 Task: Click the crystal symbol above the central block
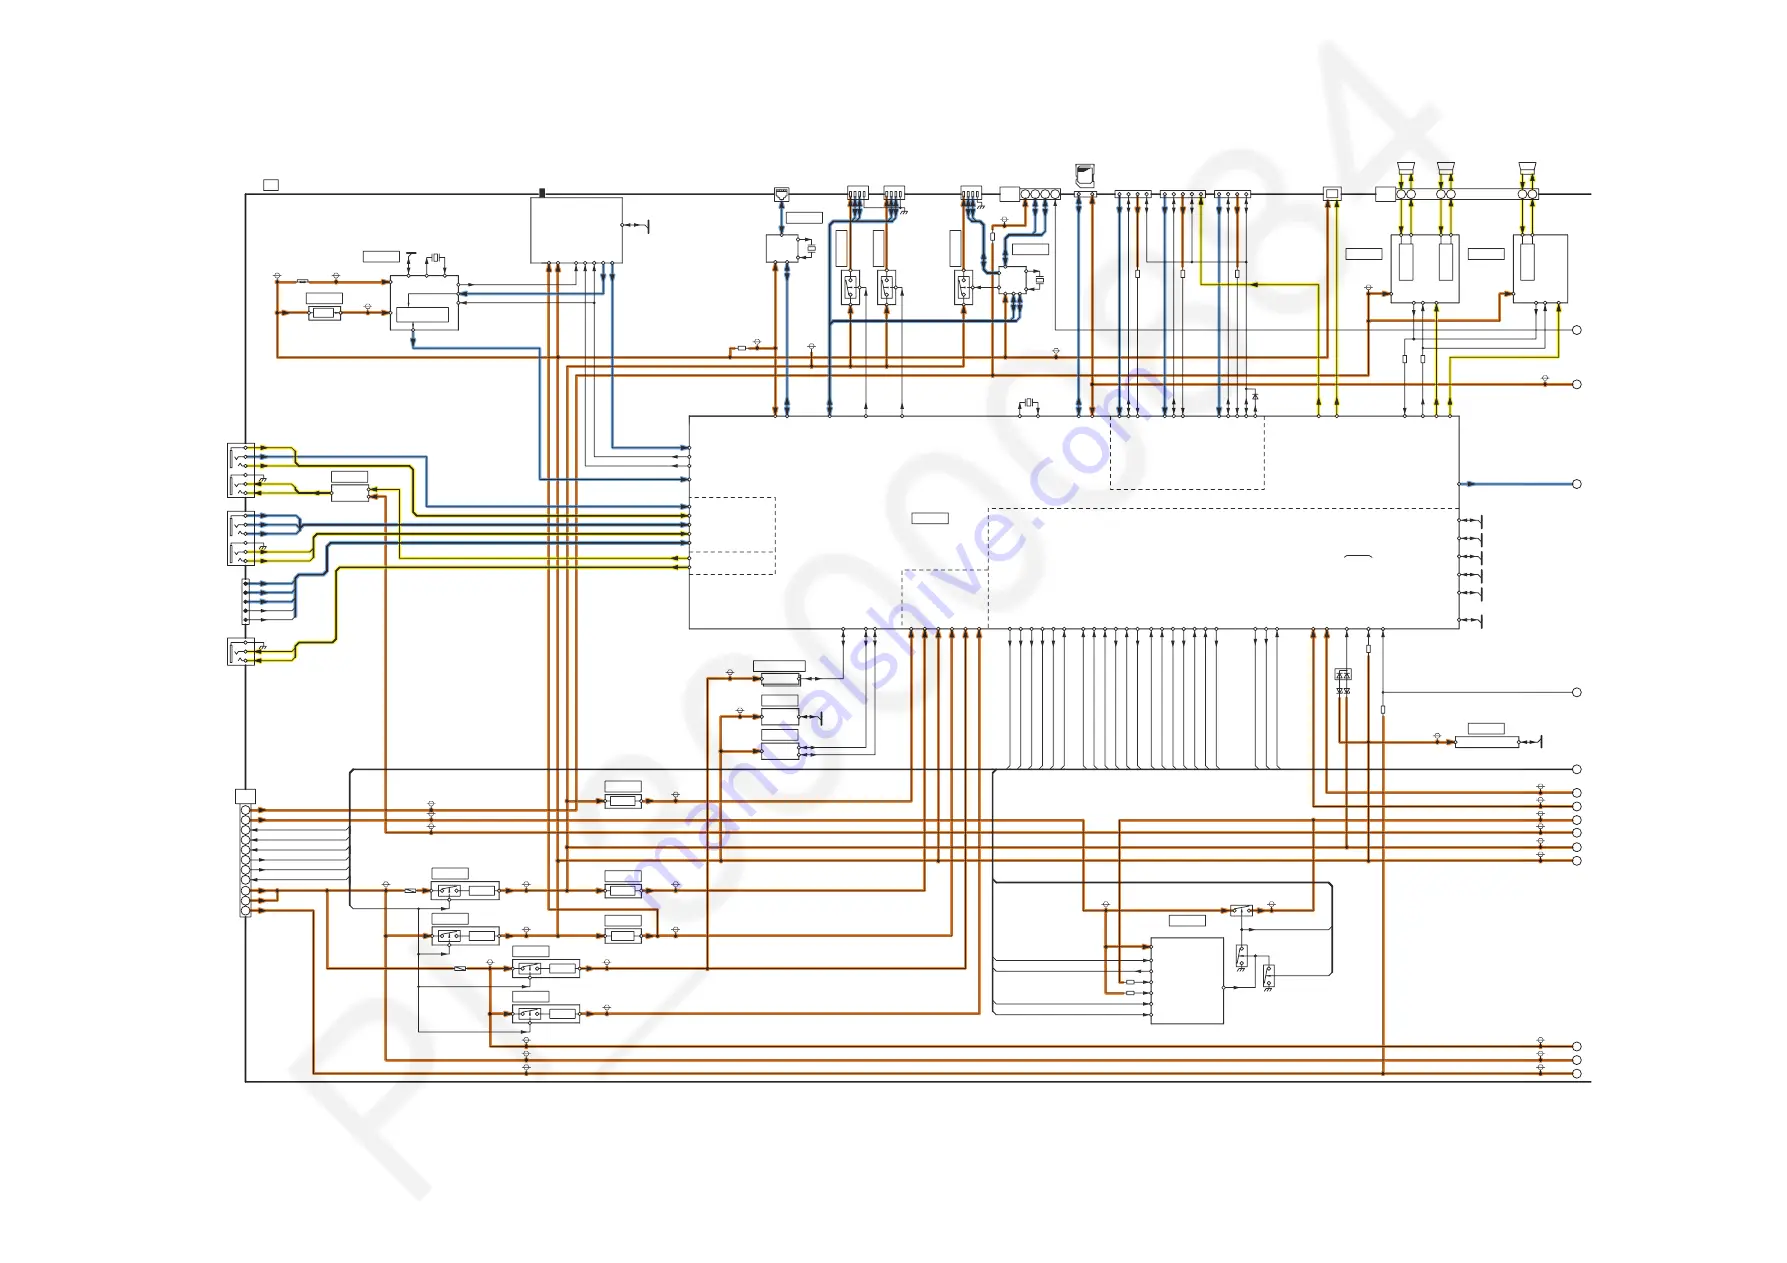coord(1028,403)
